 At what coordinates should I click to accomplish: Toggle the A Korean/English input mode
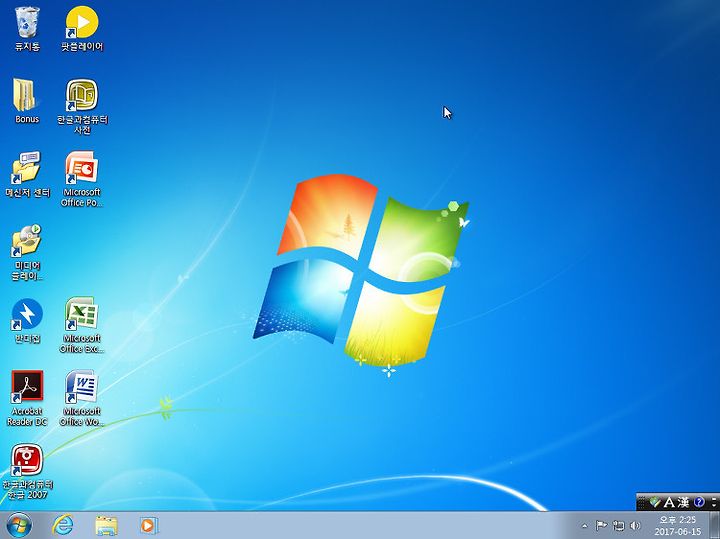click(x=669, y=502)
